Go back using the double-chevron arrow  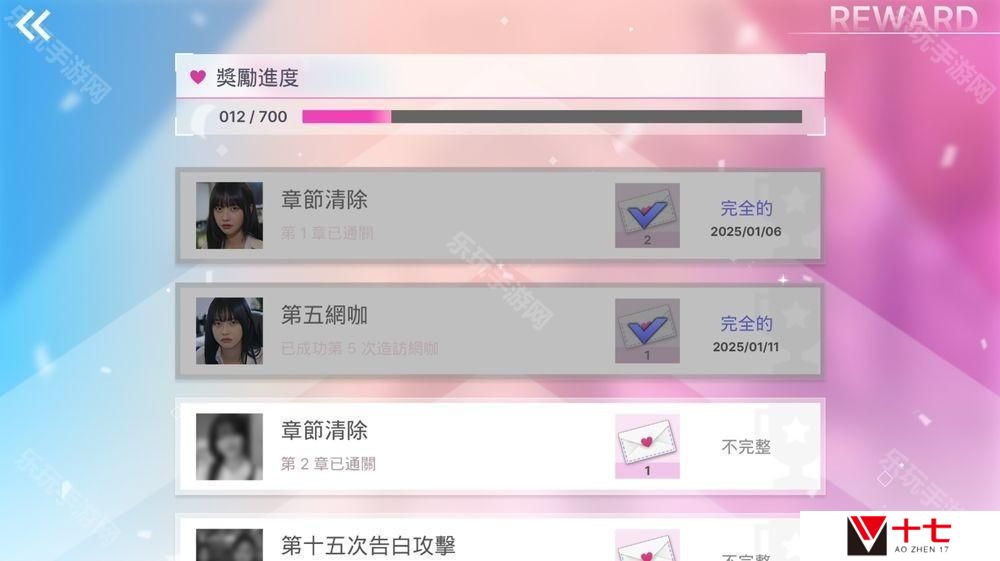33,26
